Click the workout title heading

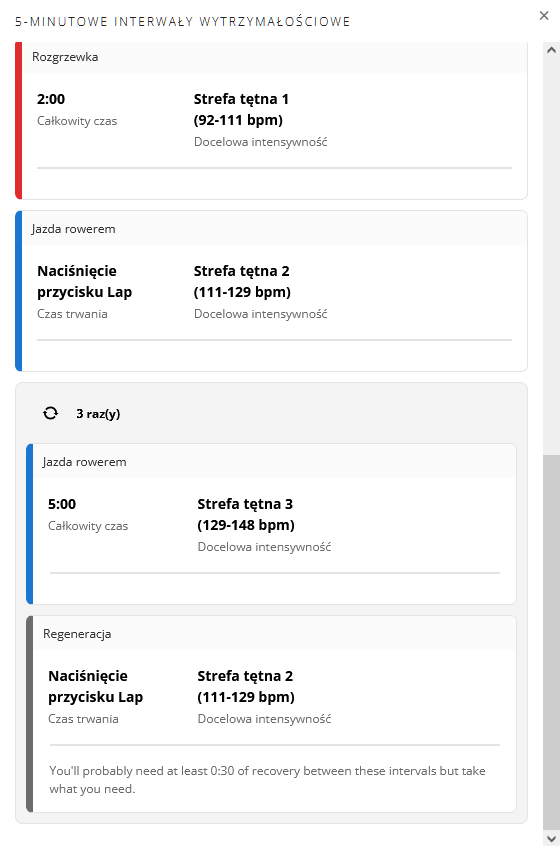183,22
